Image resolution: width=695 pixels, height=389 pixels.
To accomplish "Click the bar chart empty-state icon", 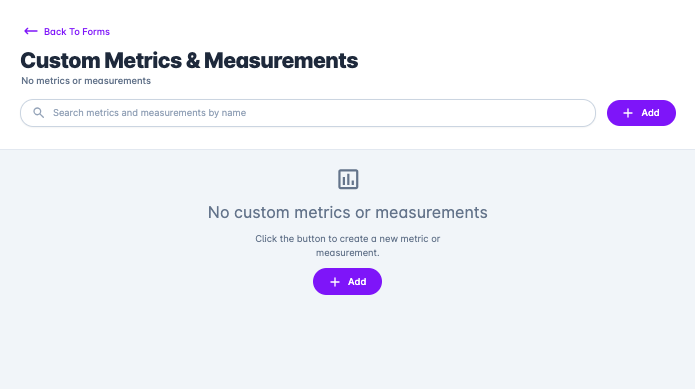I will (348, 179).
